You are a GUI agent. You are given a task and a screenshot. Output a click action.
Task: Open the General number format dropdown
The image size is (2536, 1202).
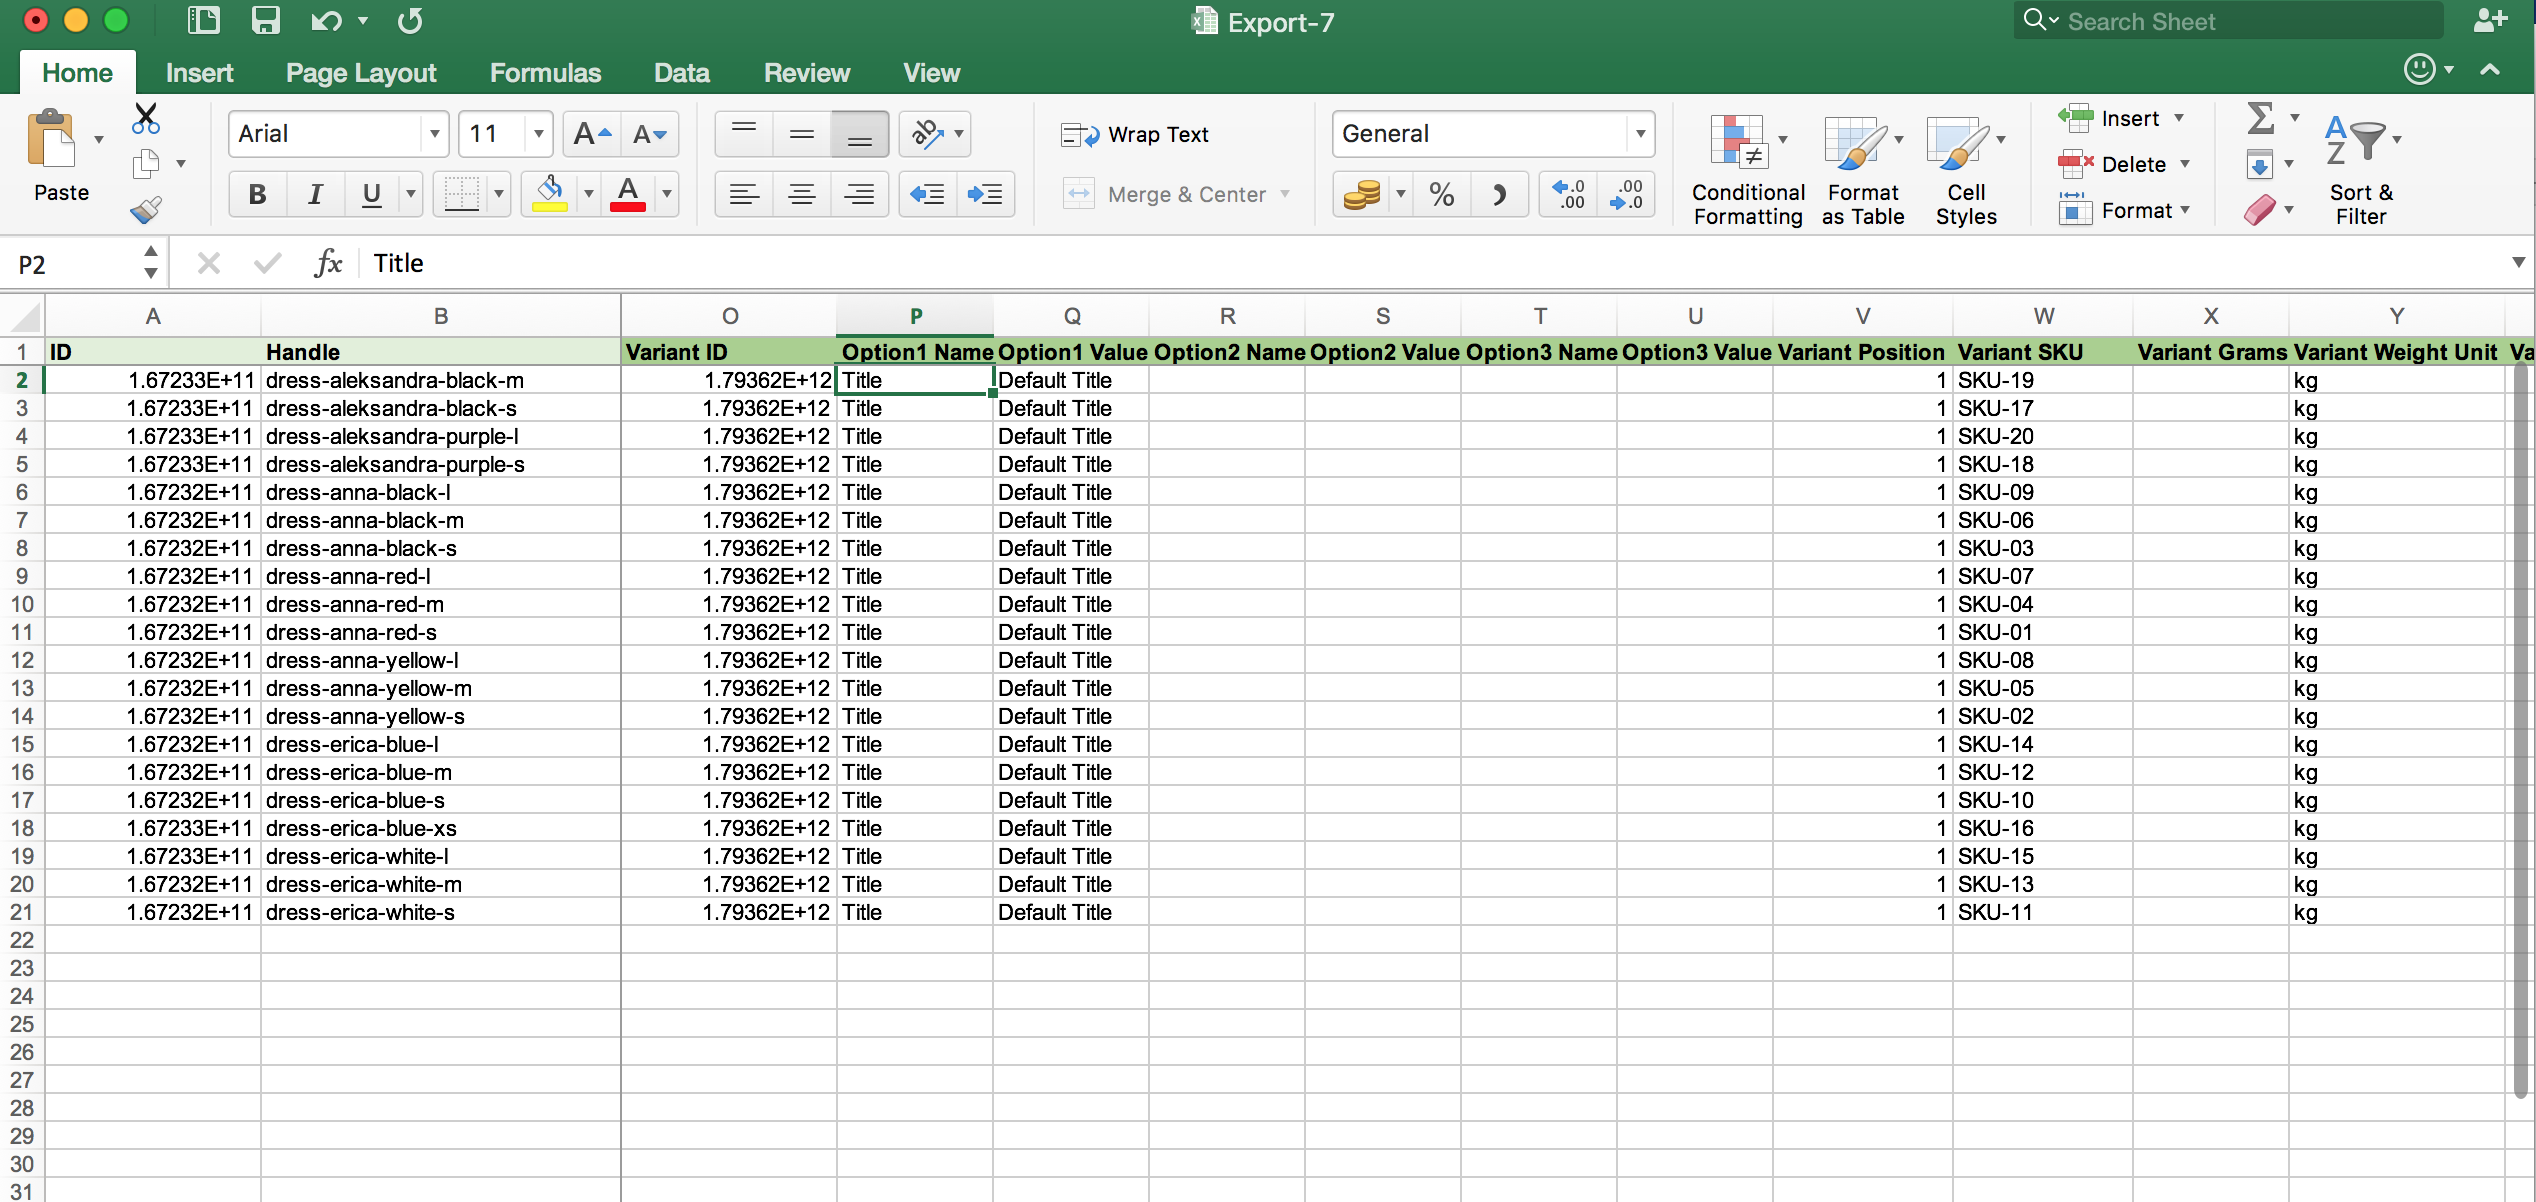pos(1640,134)
